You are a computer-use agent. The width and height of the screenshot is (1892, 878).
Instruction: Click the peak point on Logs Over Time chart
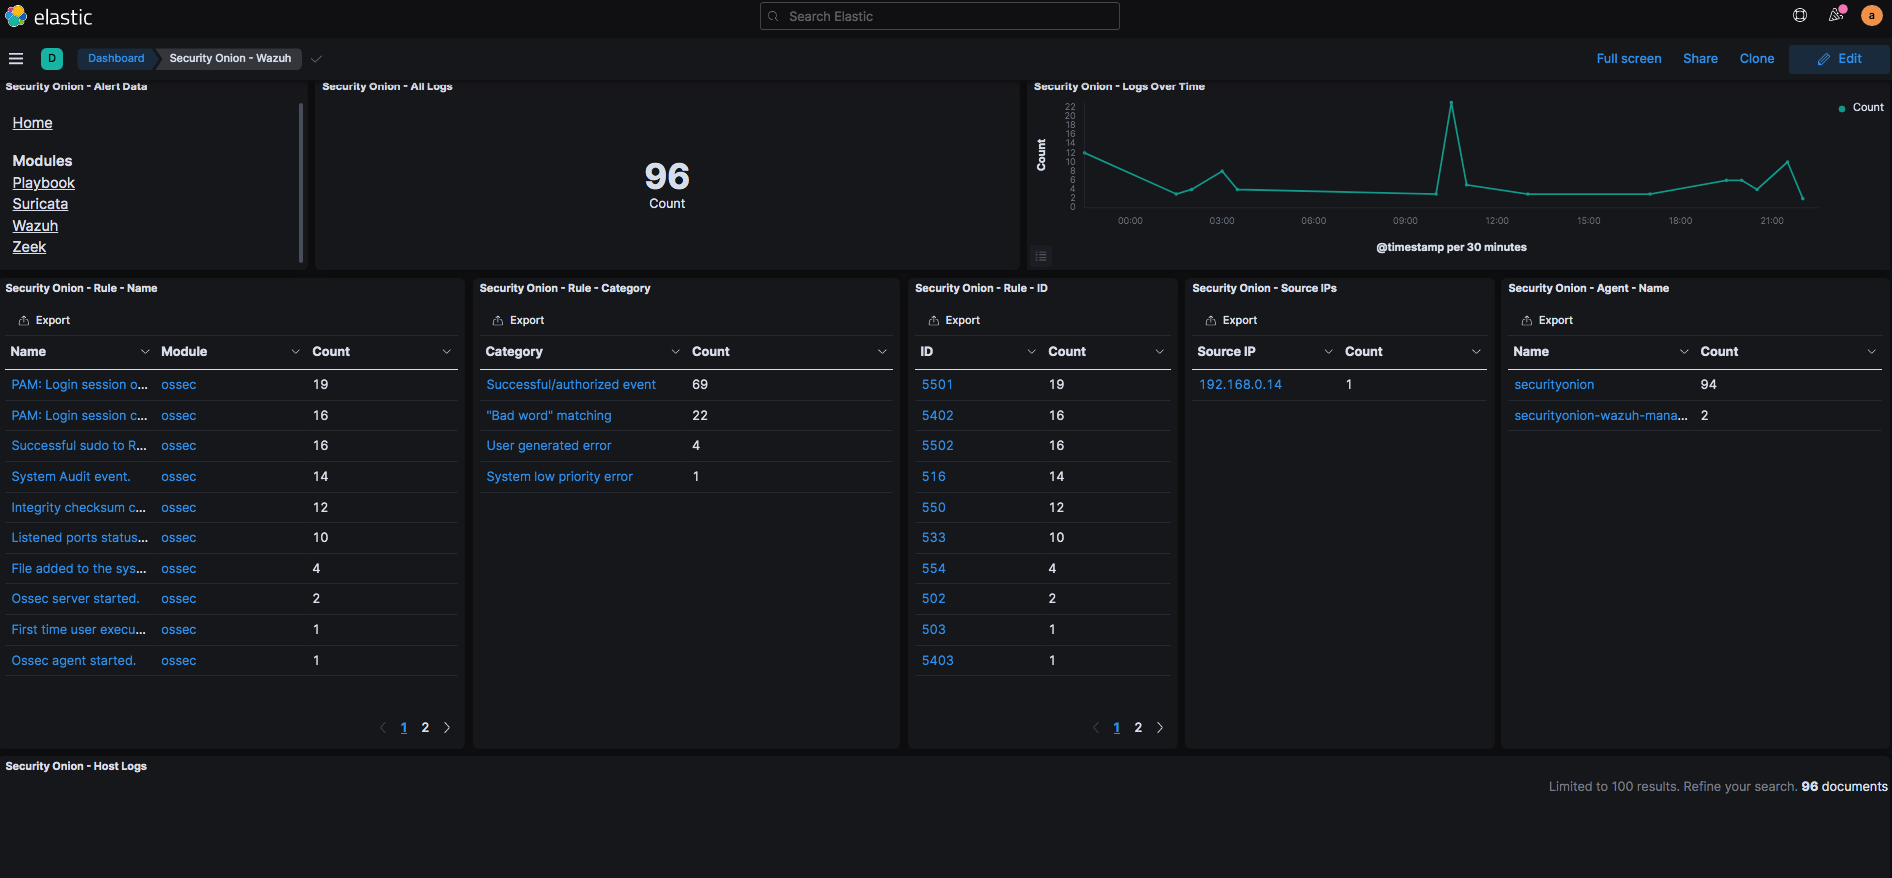(1451, 102)
